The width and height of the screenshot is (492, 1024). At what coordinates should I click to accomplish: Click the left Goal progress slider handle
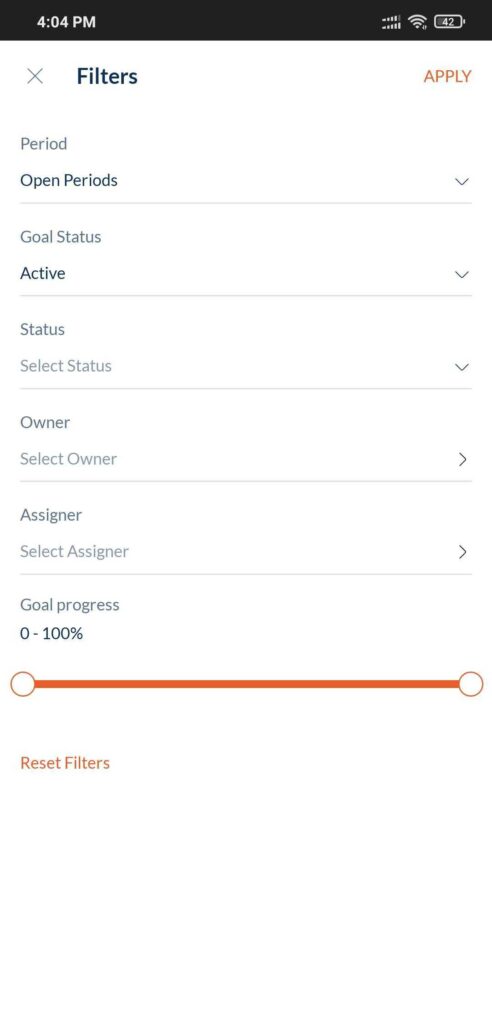coord(23,684)
